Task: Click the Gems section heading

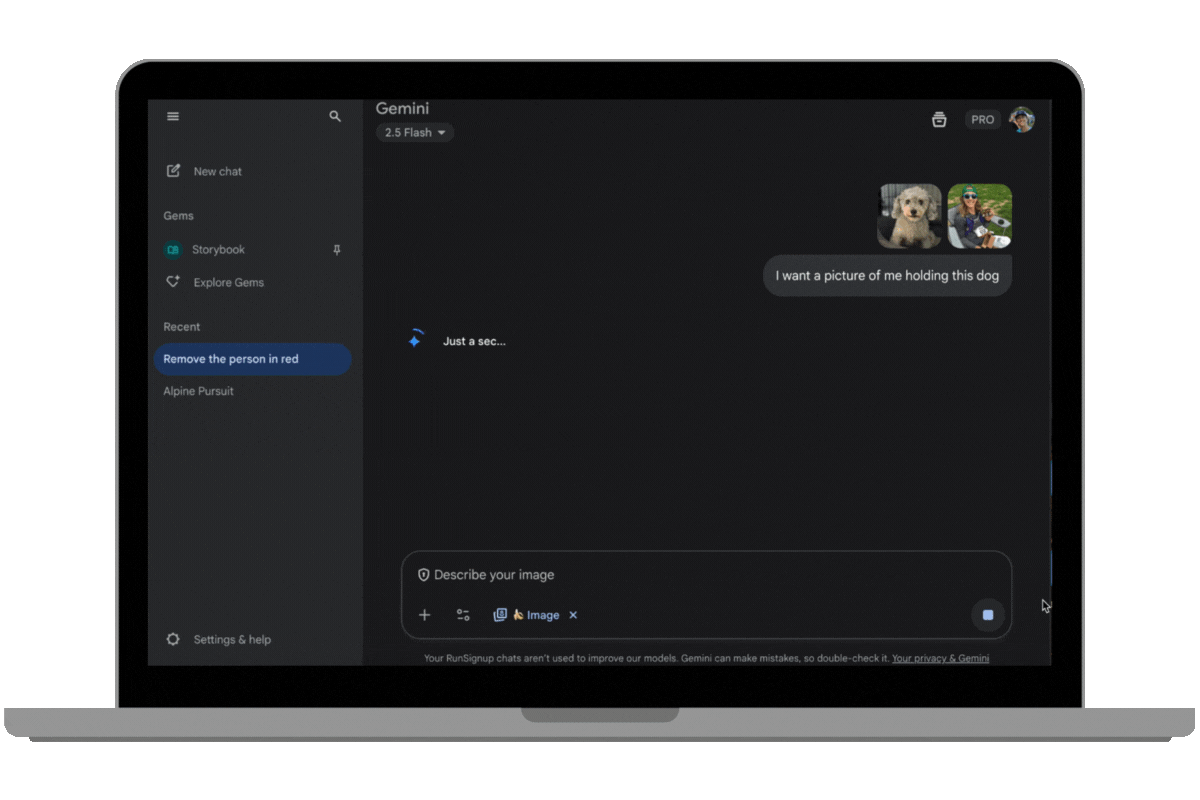Action: click(179, 216)
